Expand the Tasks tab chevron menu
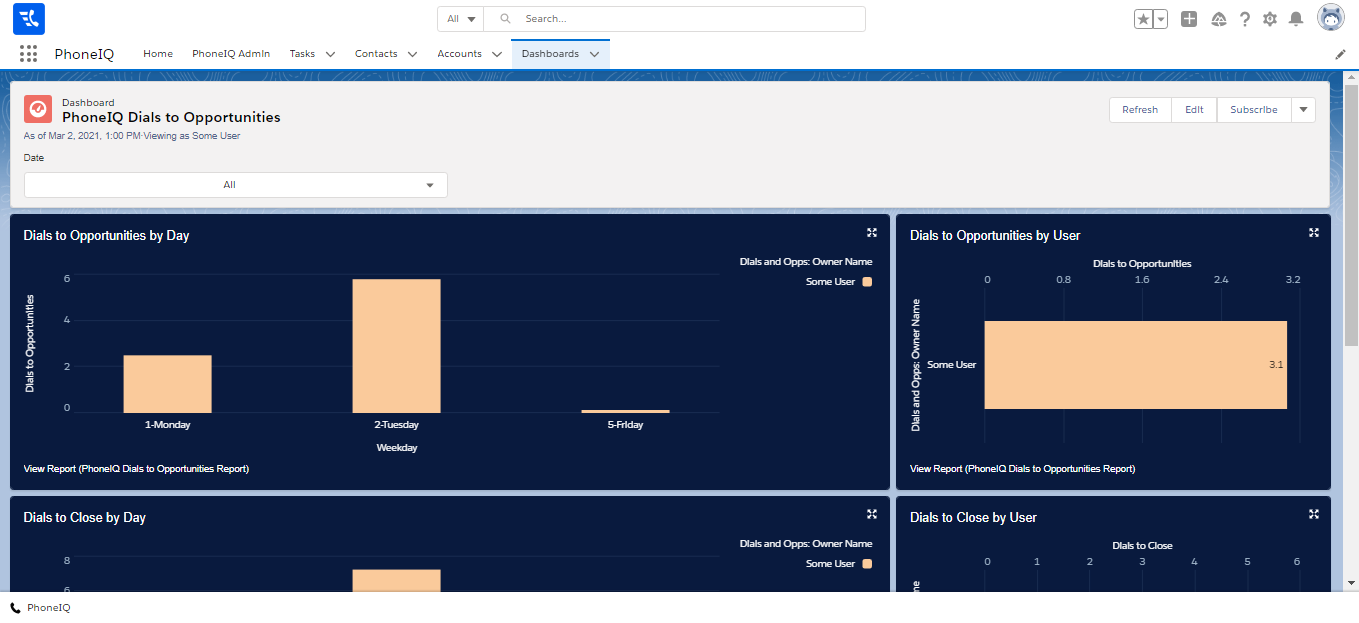The width and height of the screenshot is (1359, 623). pyautogui.click(x=330, y=54)
